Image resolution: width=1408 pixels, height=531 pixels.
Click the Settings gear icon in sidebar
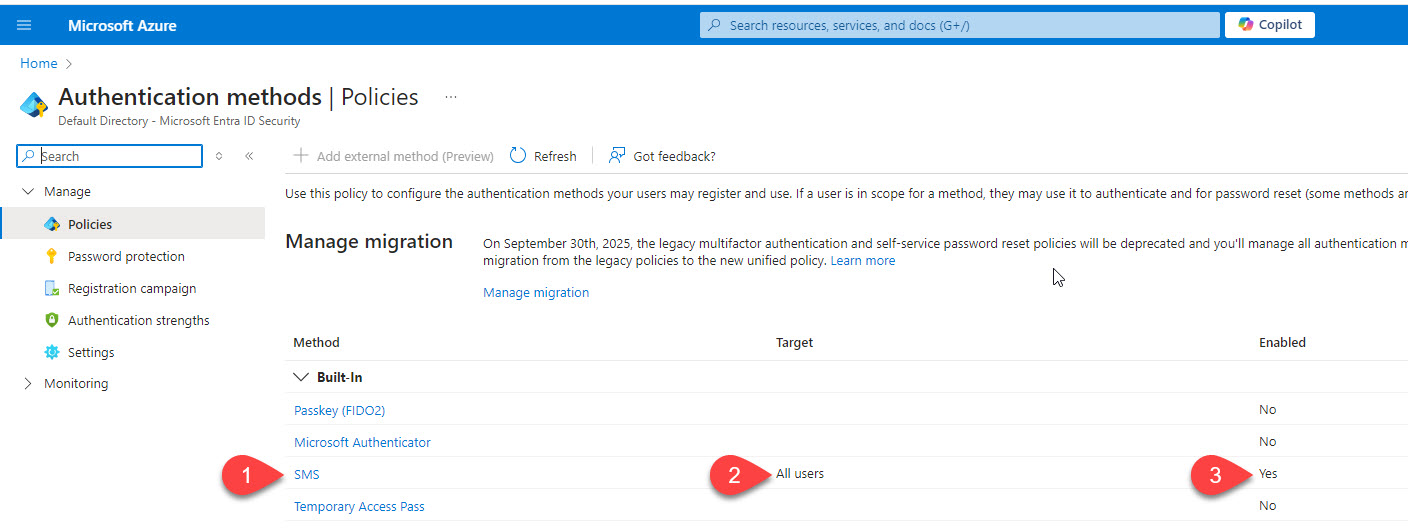click(x=52, y=352)
